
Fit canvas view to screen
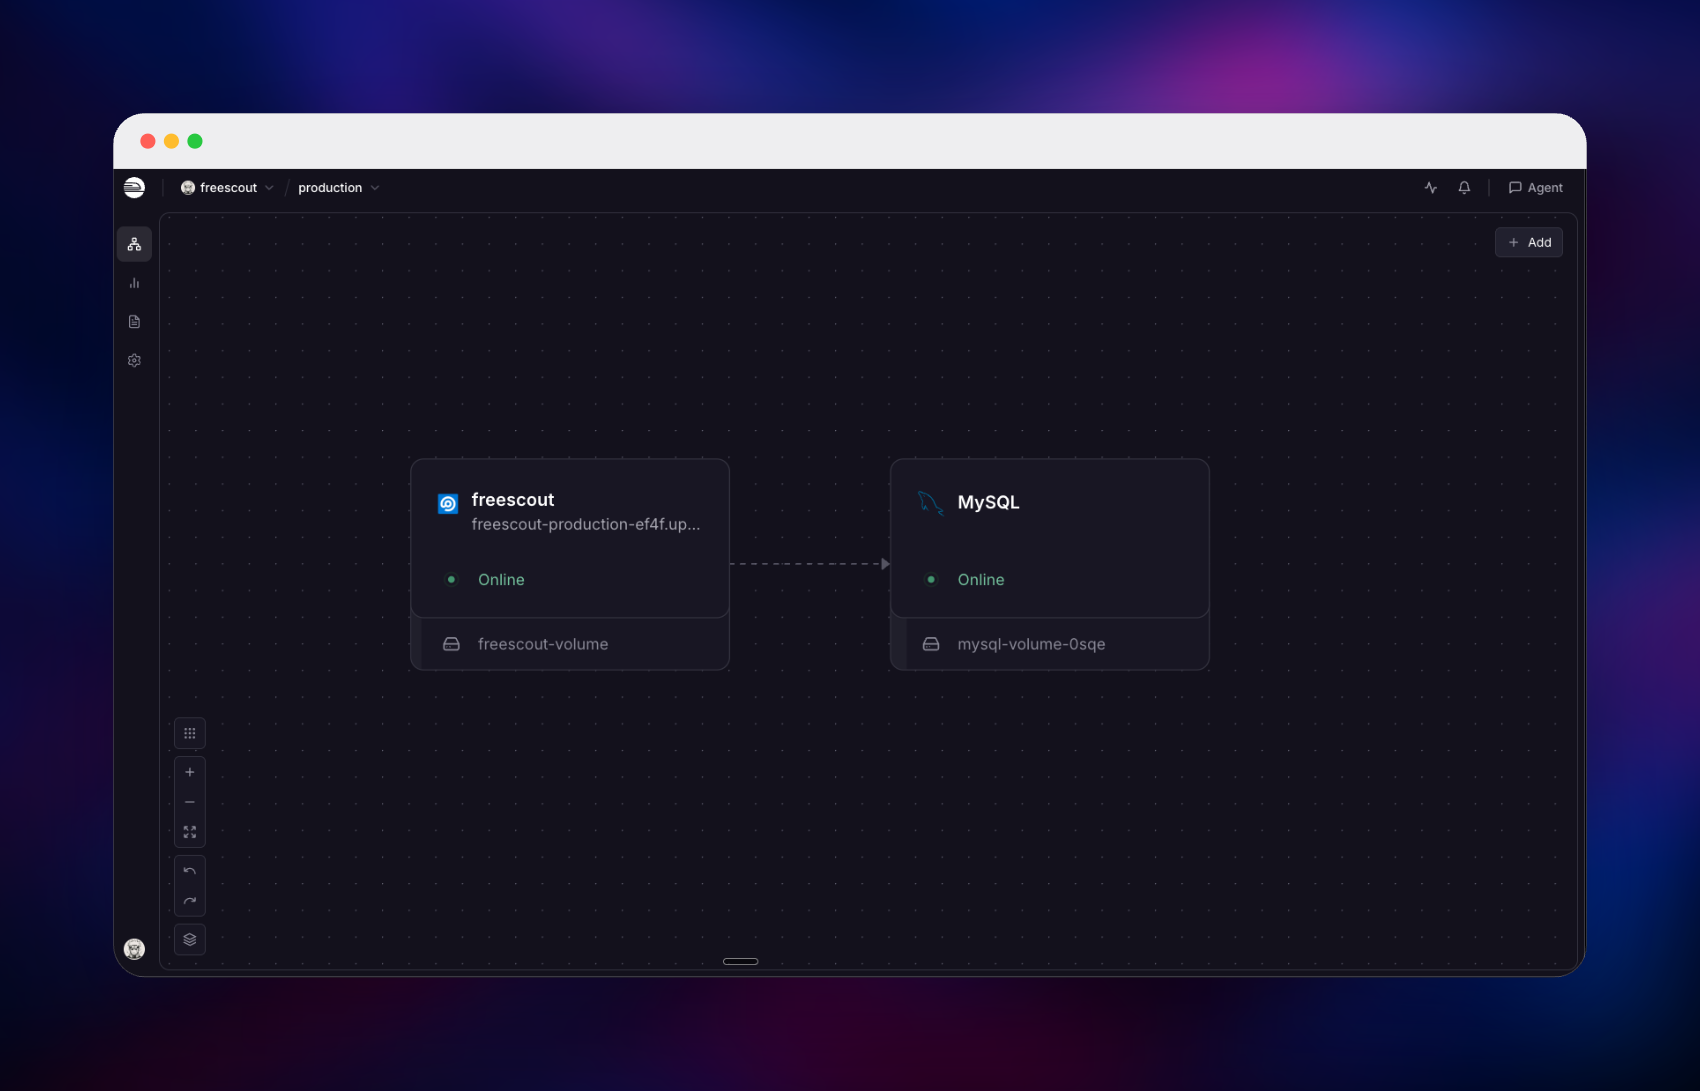190,832
